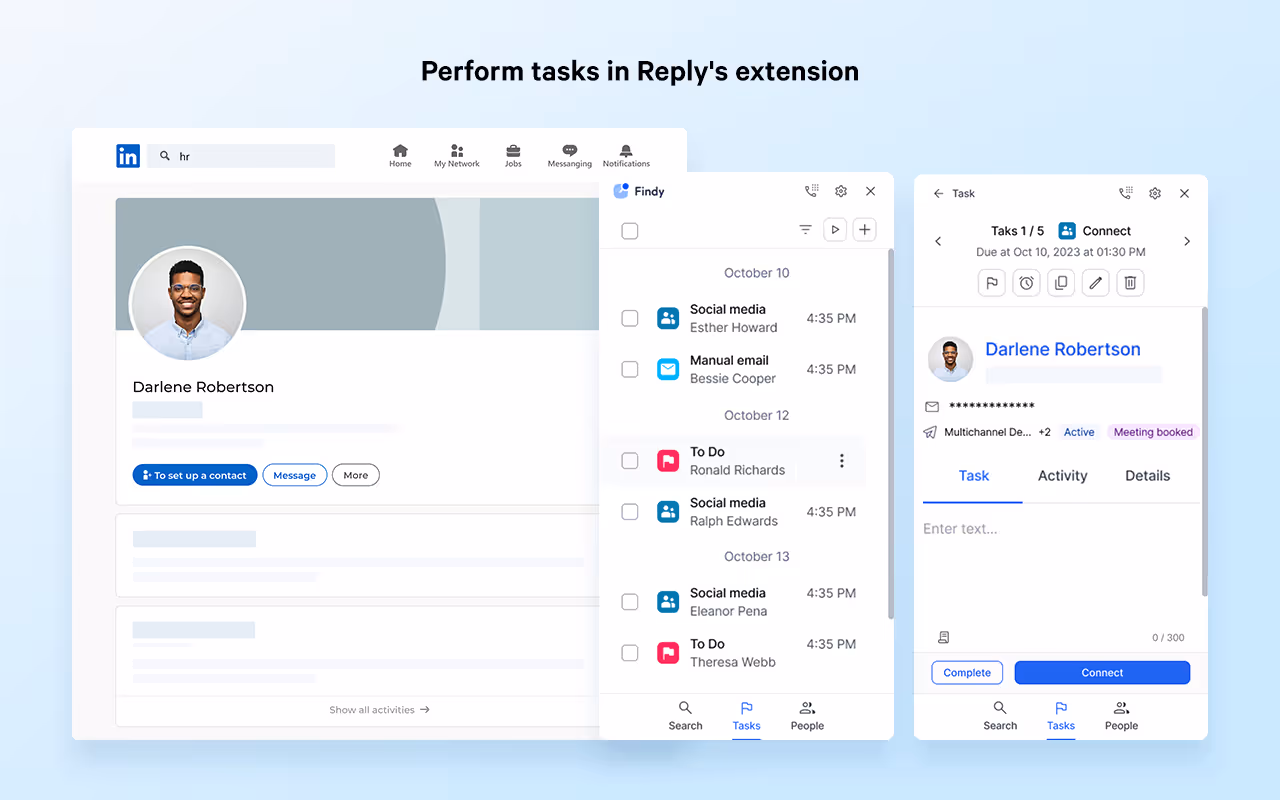
Task: Go to next task chevron
Action: pos(1187,241)
